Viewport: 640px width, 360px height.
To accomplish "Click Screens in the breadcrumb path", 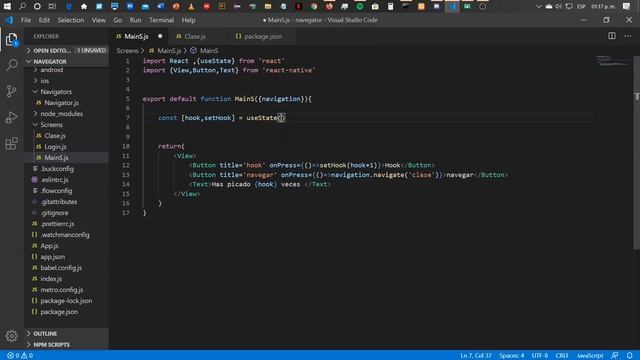I will (127, 51).
